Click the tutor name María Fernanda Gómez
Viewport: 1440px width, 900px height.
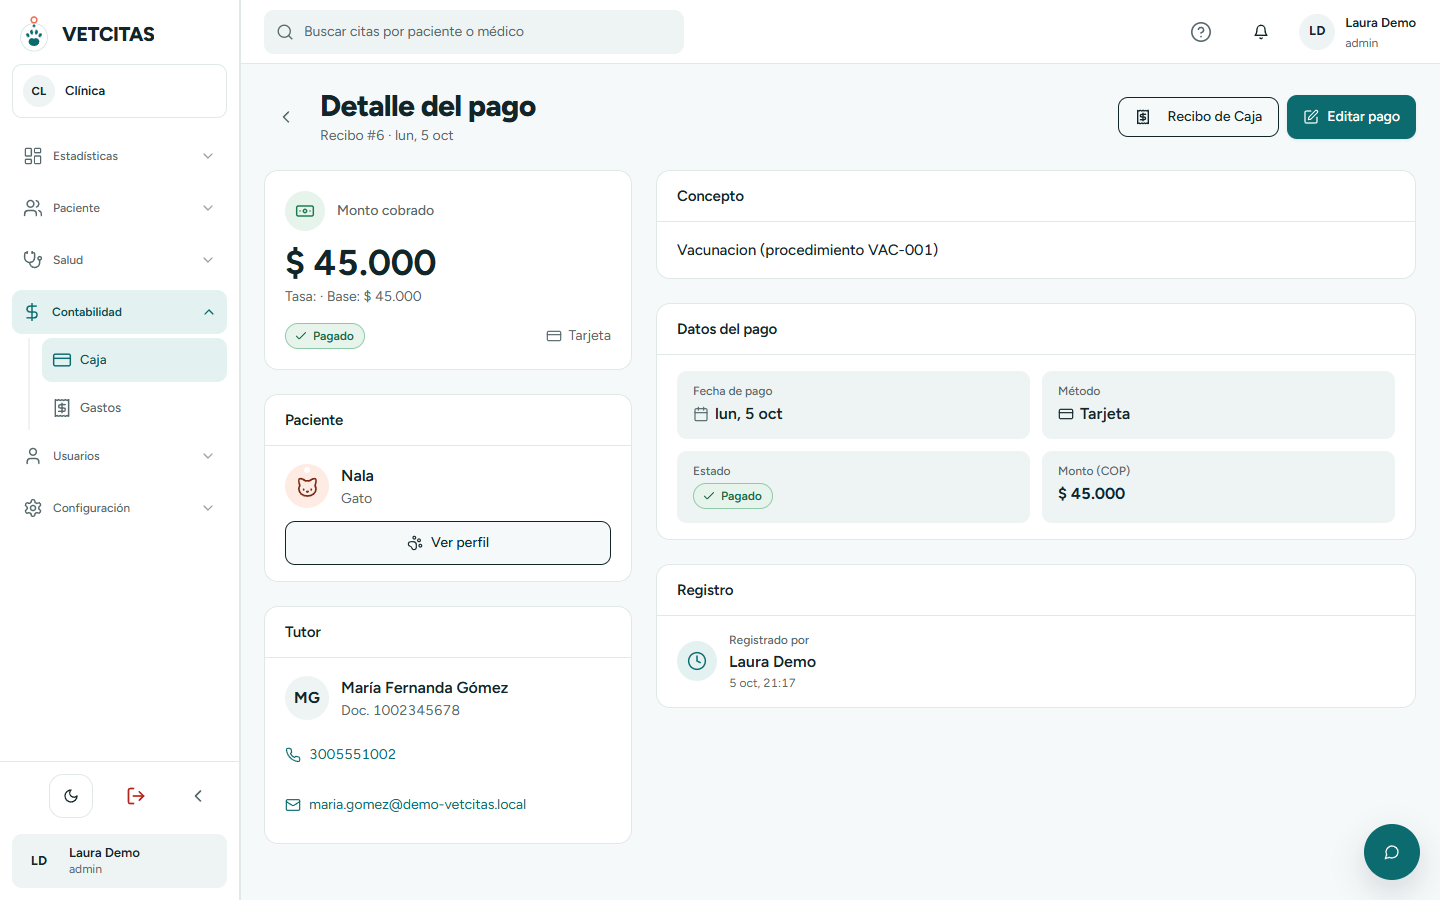424,688
